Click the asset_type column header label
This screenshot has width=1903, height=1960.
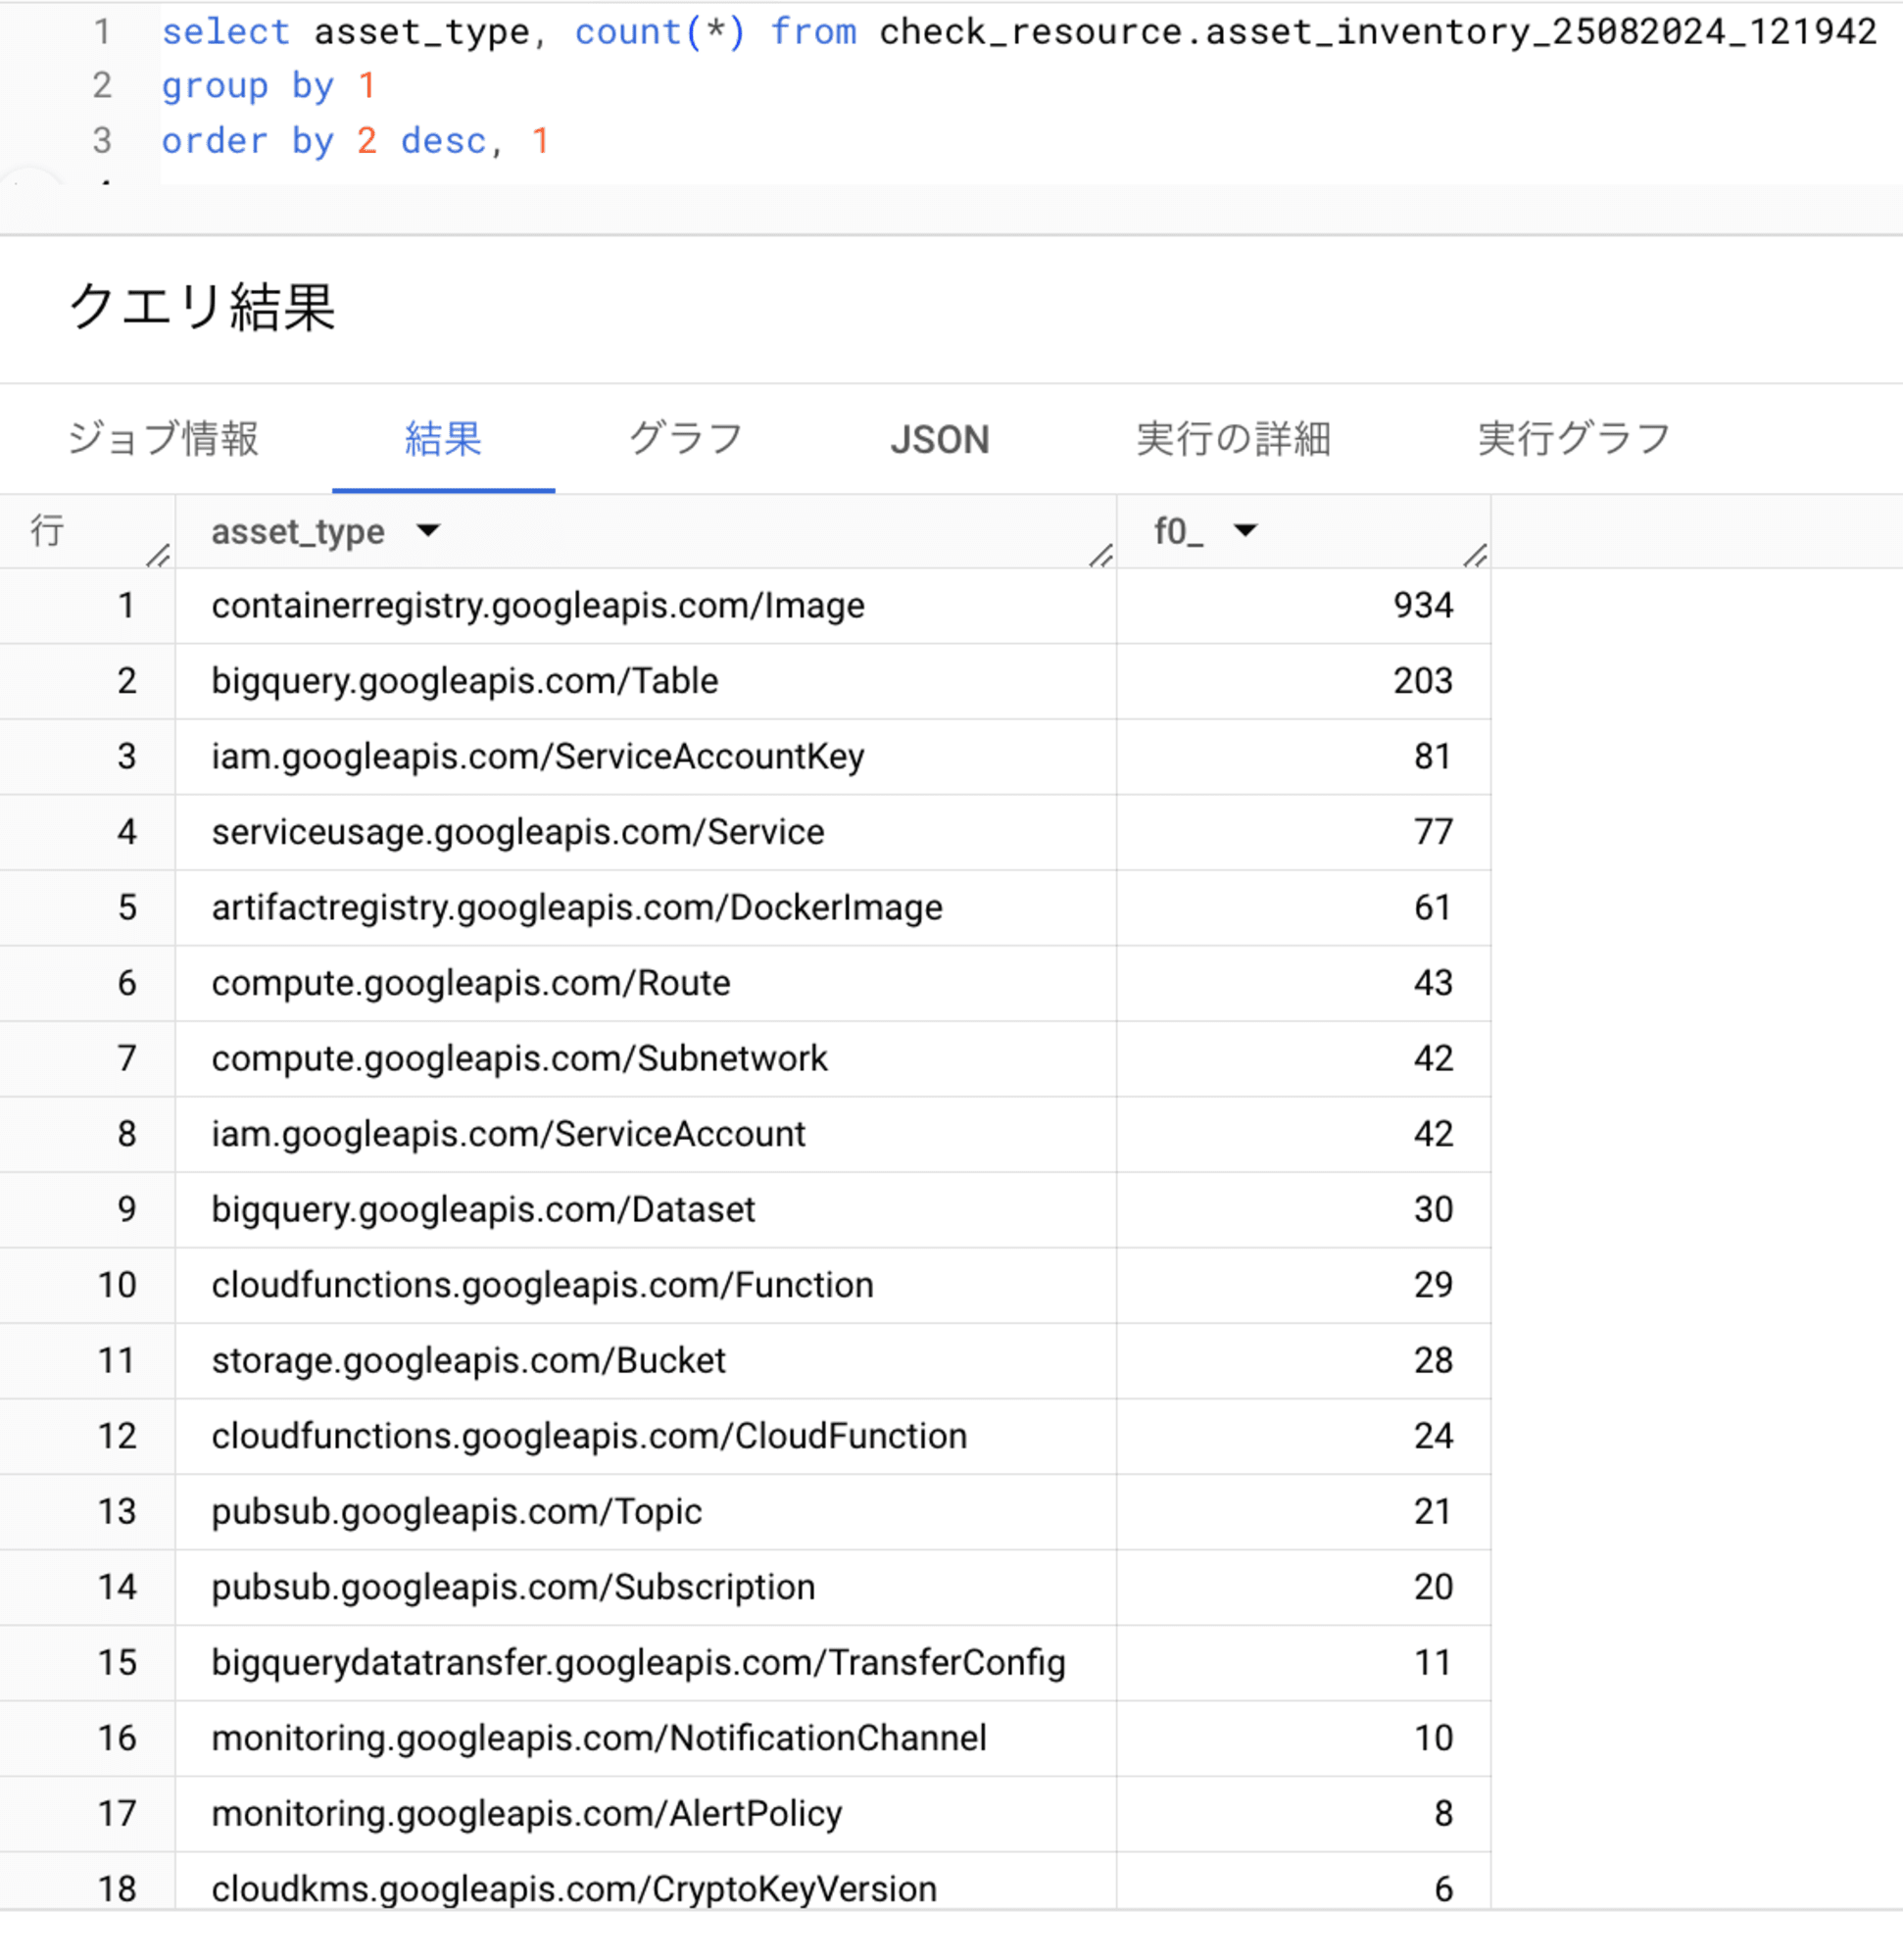tap(298, 532)
